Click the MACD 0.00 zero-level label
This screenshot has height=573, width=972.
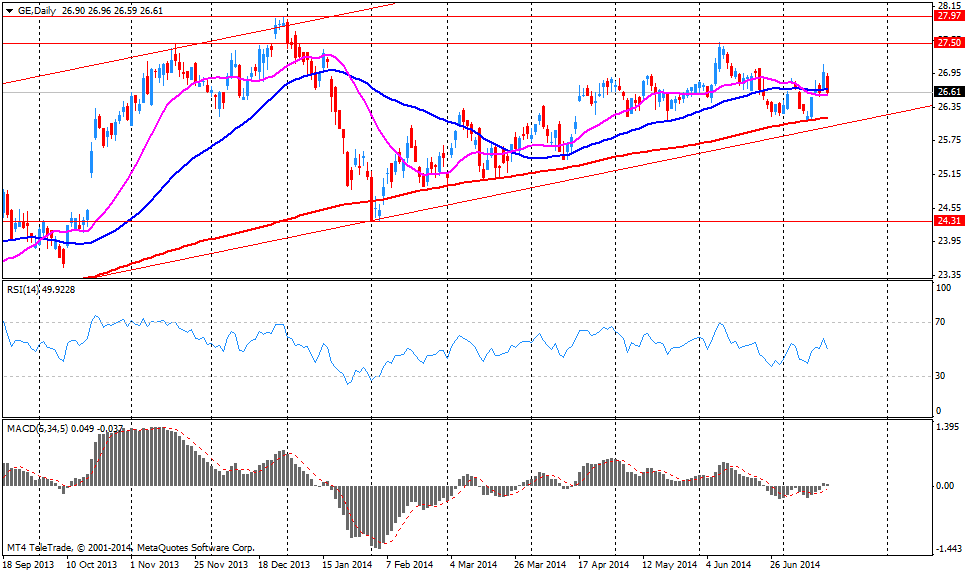[946, 486]
